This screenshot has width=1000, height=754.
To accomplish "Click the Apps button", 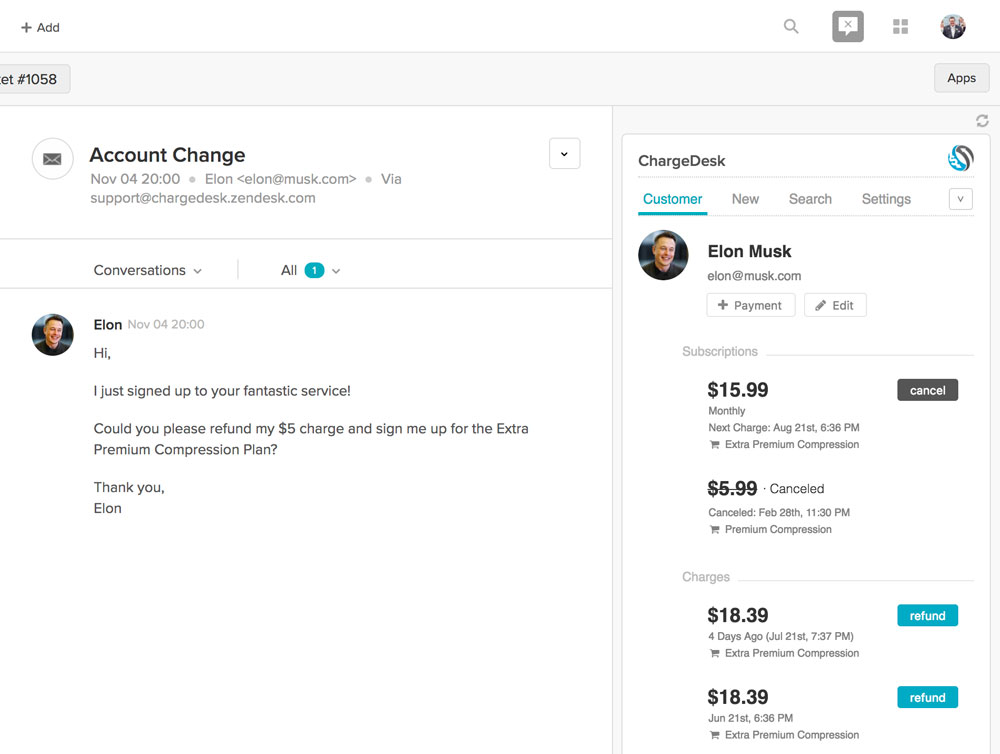I will [x=961, y=78].
